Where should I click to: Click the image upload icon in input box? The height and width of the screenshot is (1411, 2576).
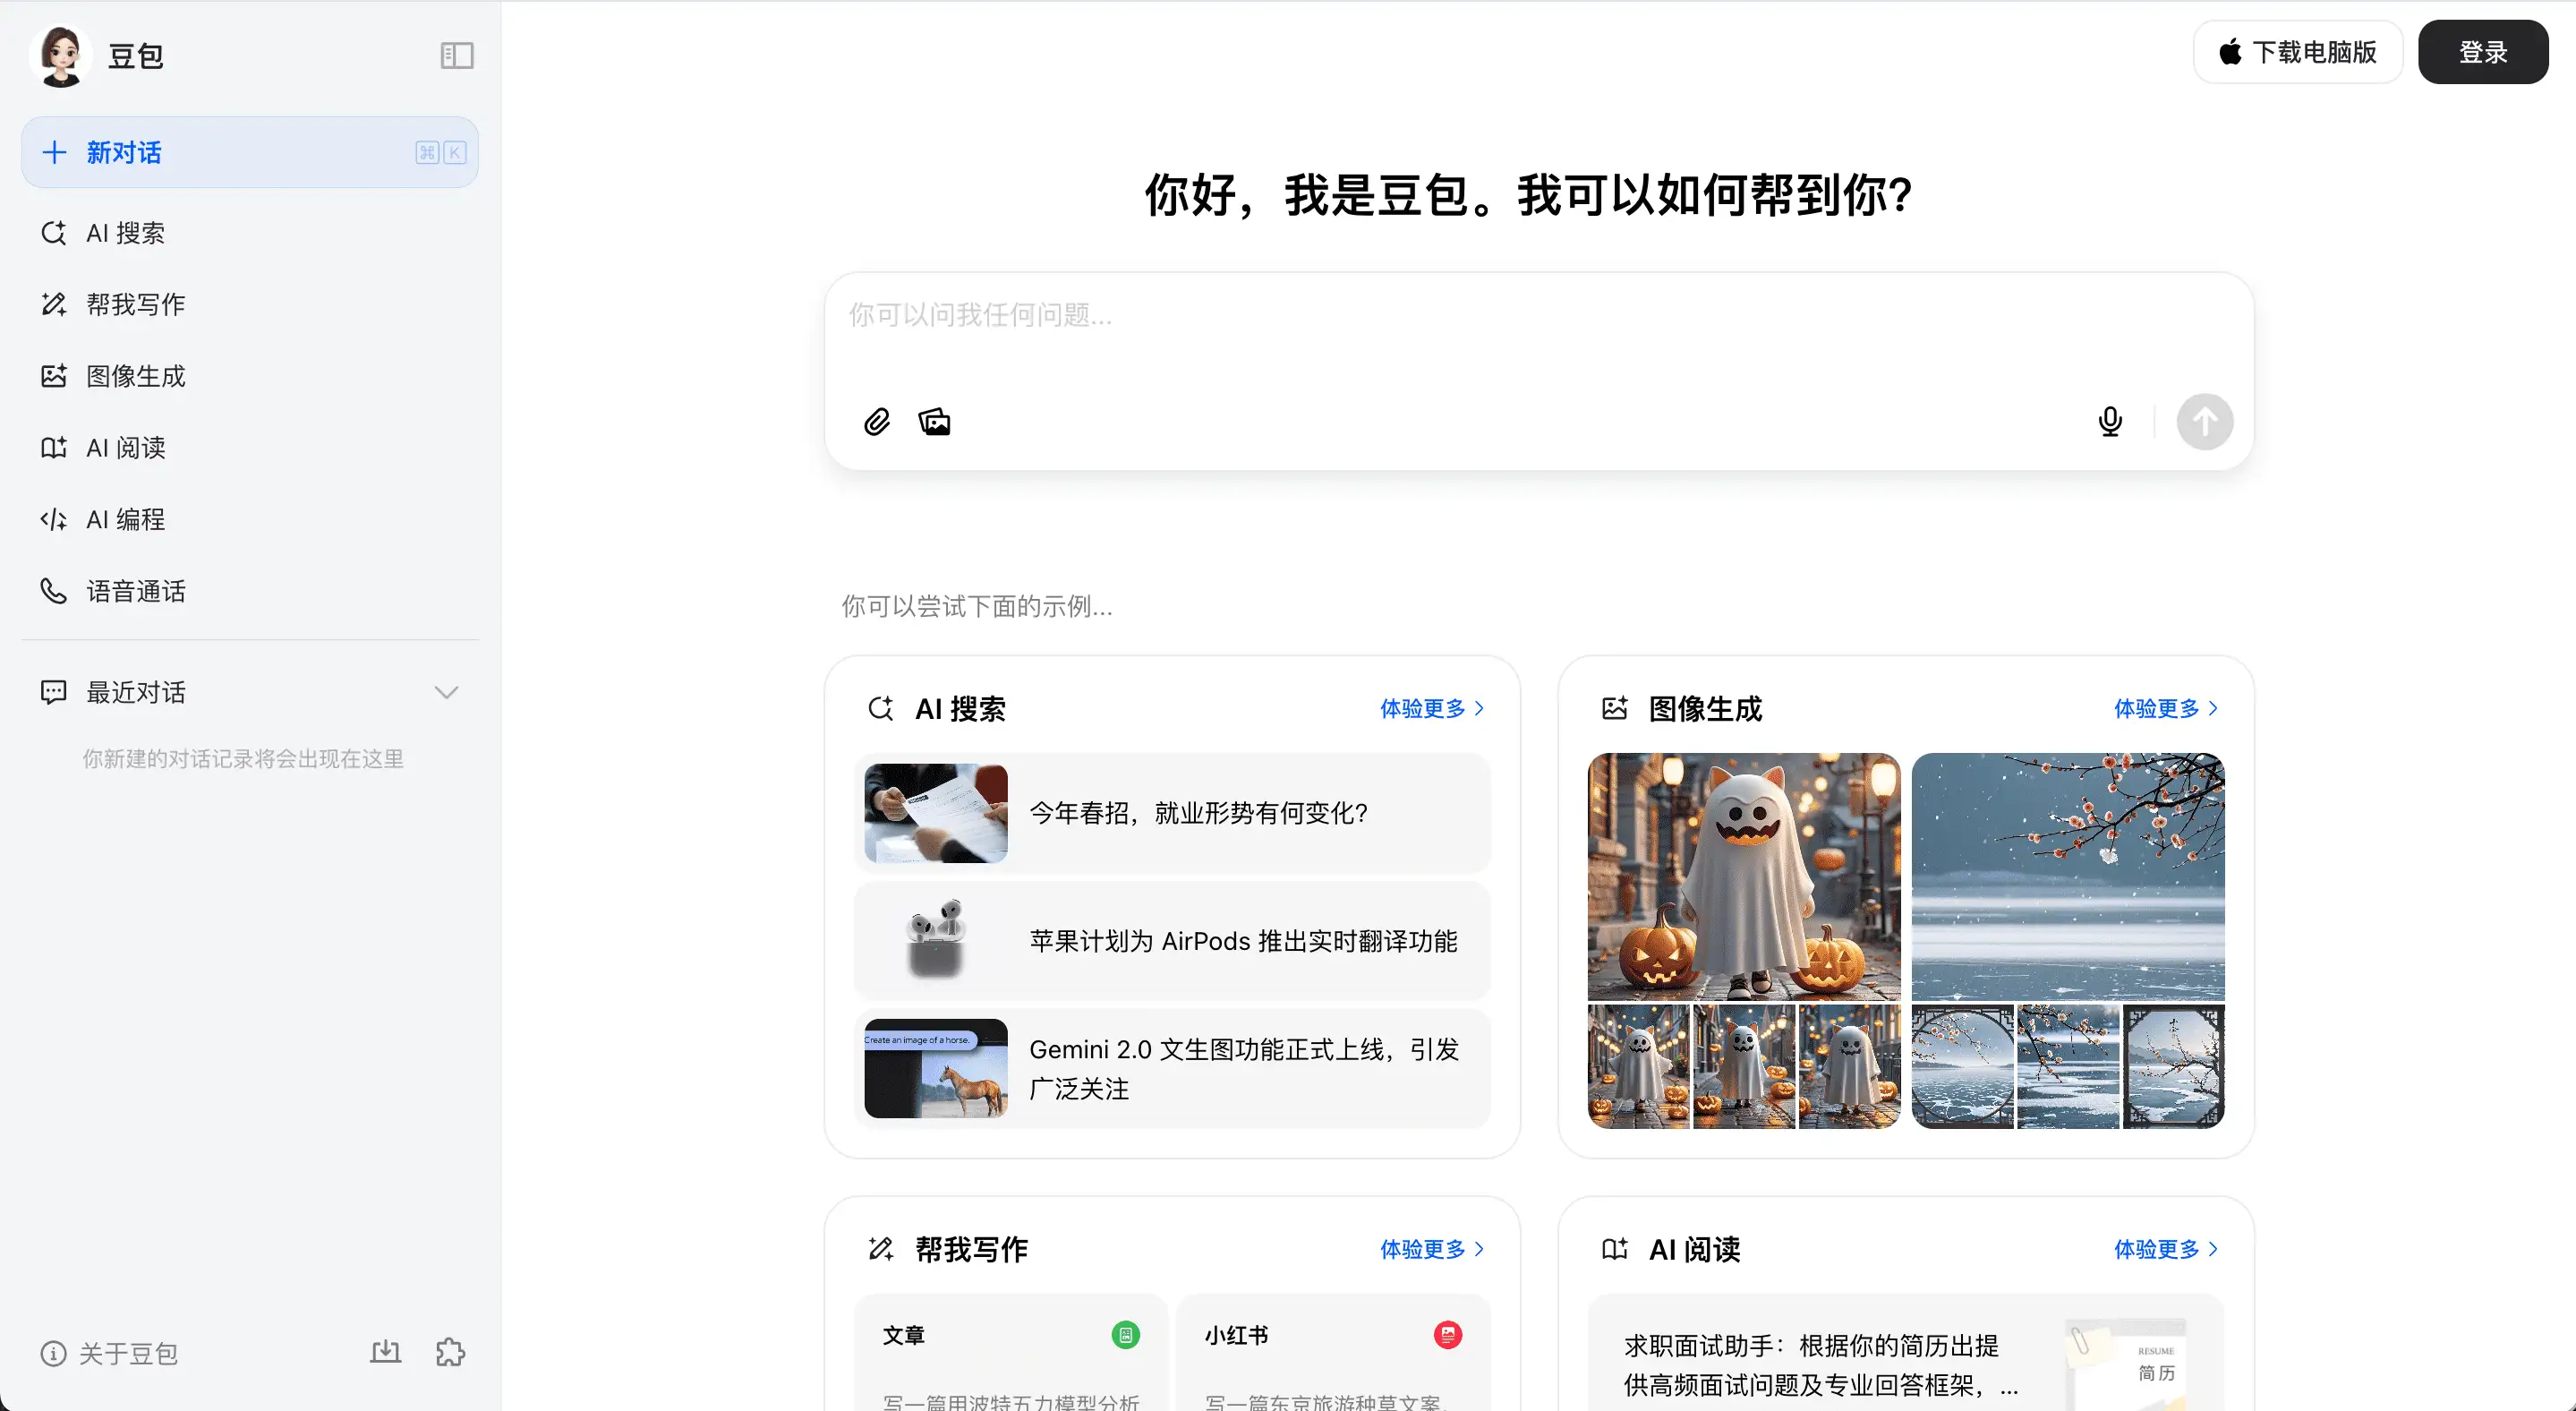tap(933, 421)
